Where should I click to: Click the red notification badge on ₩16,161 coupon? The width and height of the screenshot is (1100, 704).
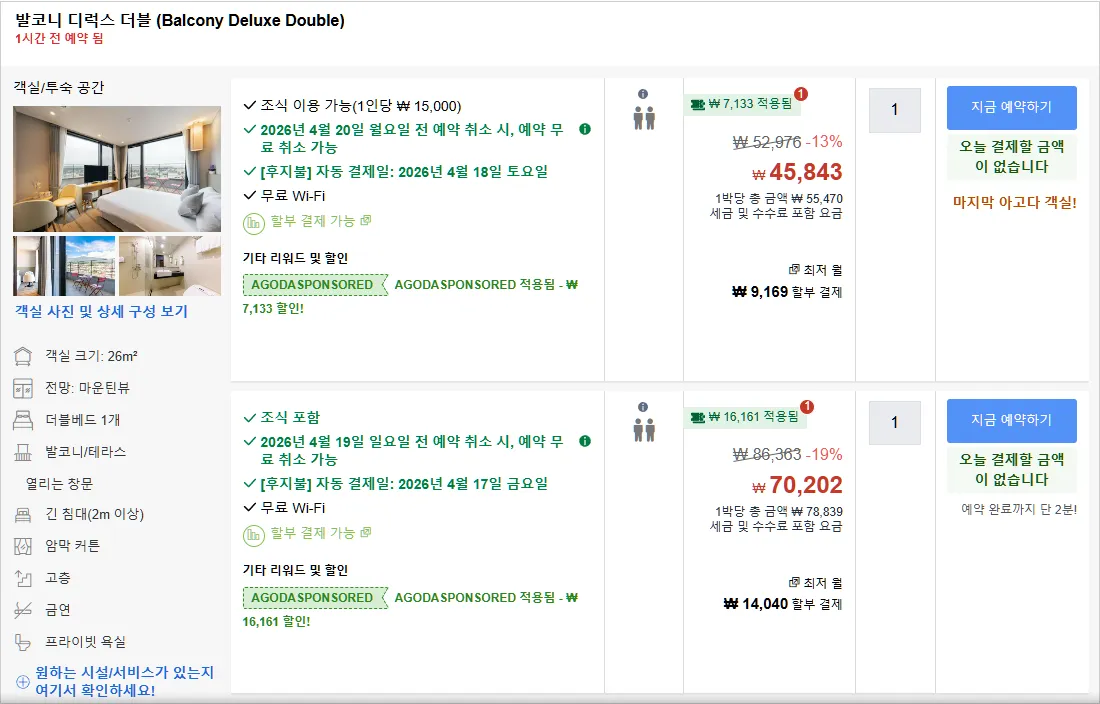[x=807, y=407]
